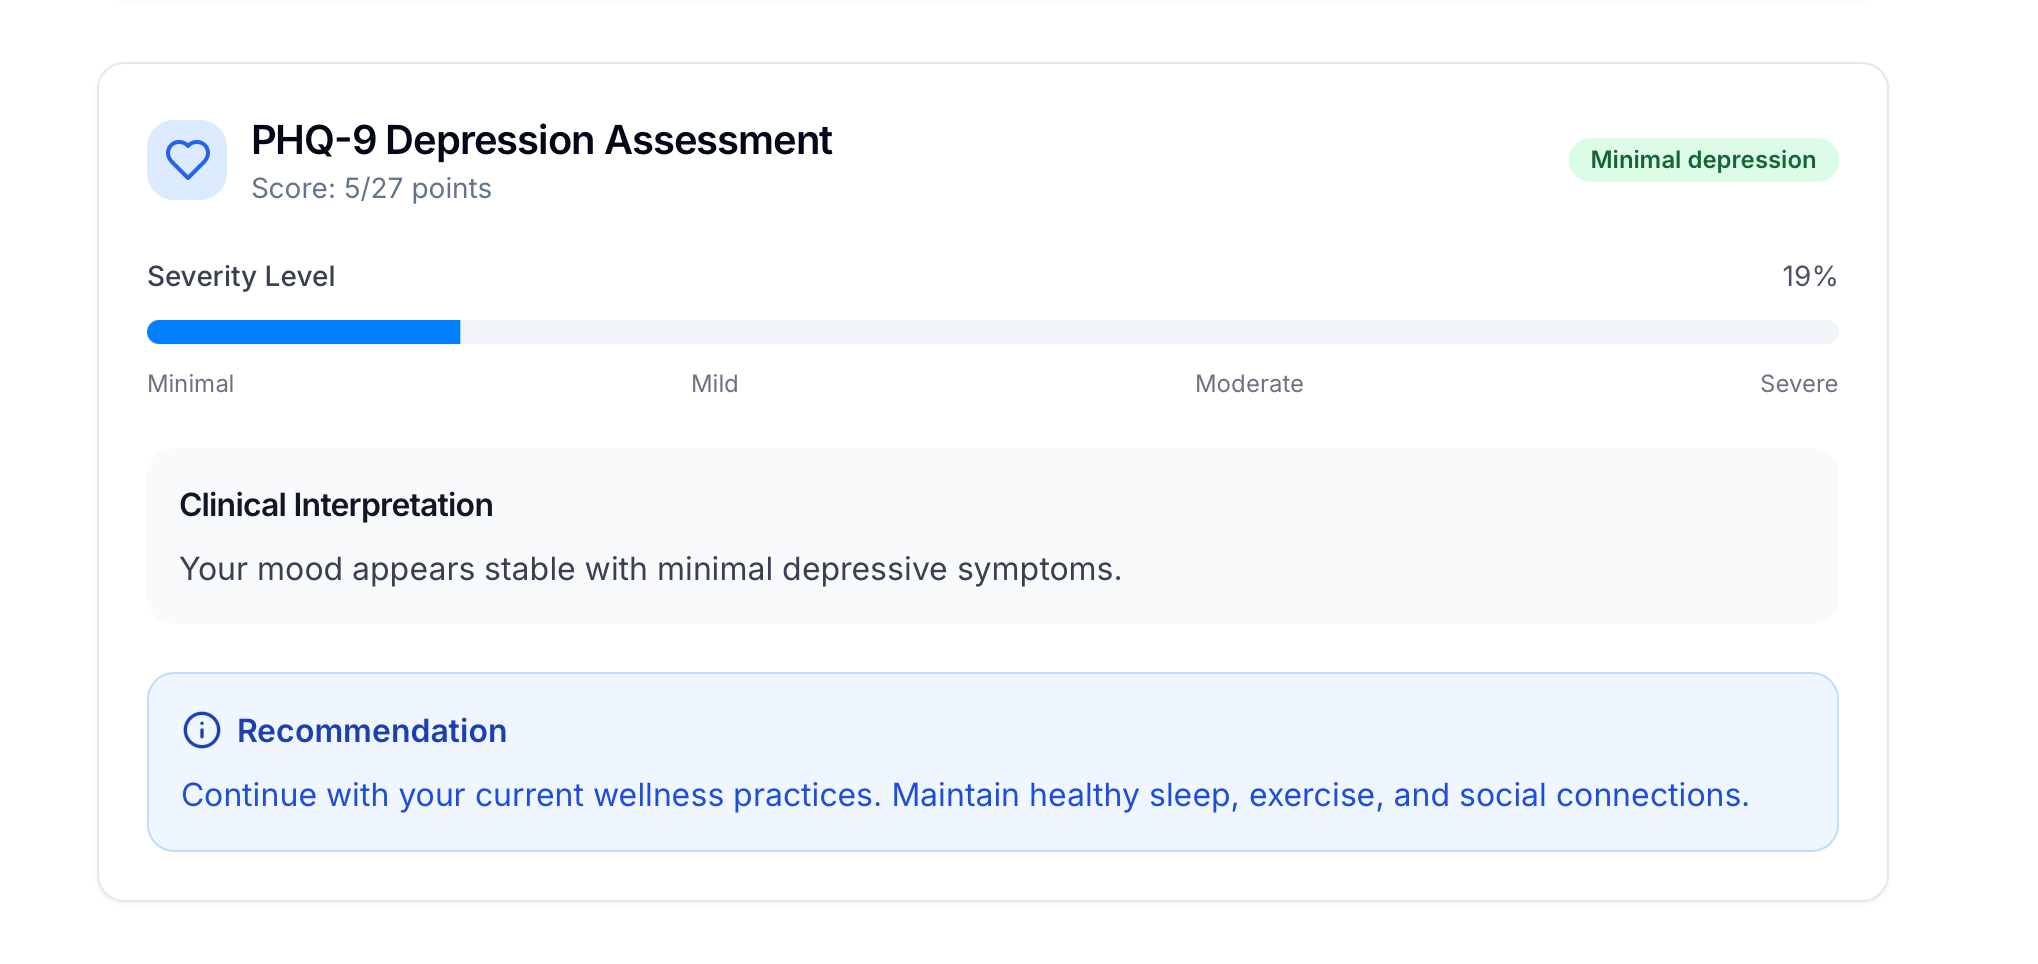Select the Severe label under the bar
The image size is (2038, 964).
click(1798, 384)
